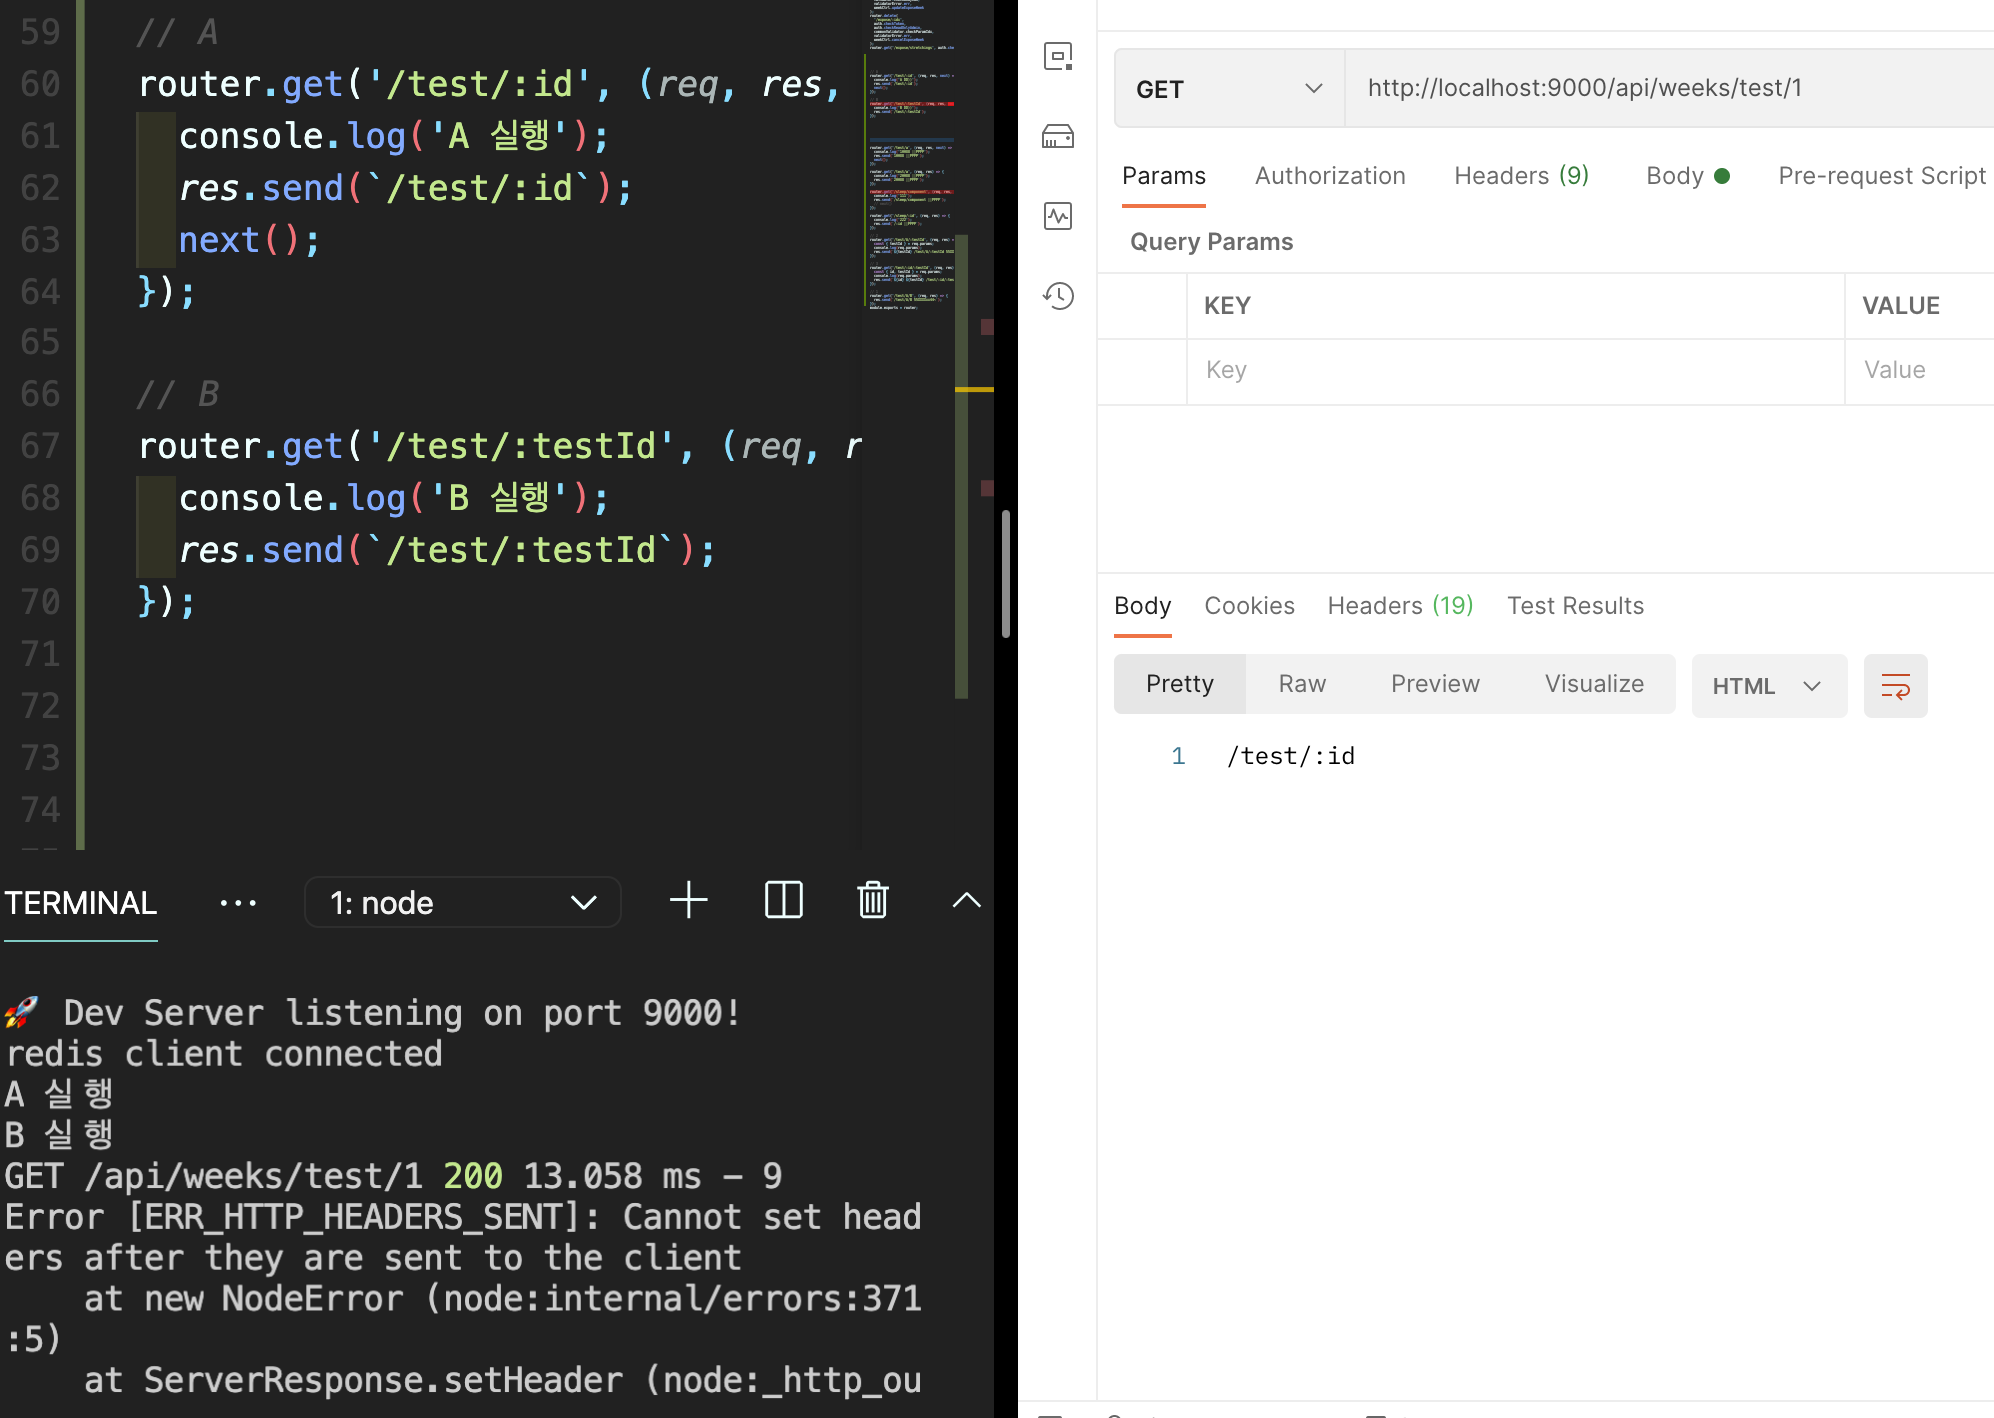Open the Pre-request Script tab

pyautogui.click(x=1882, y=176)
